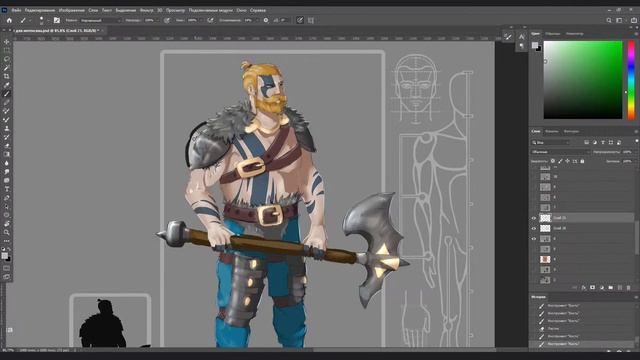Open tool preset picker arrow
The height and width of the screenshot is (360, 640).
point(29,20)
